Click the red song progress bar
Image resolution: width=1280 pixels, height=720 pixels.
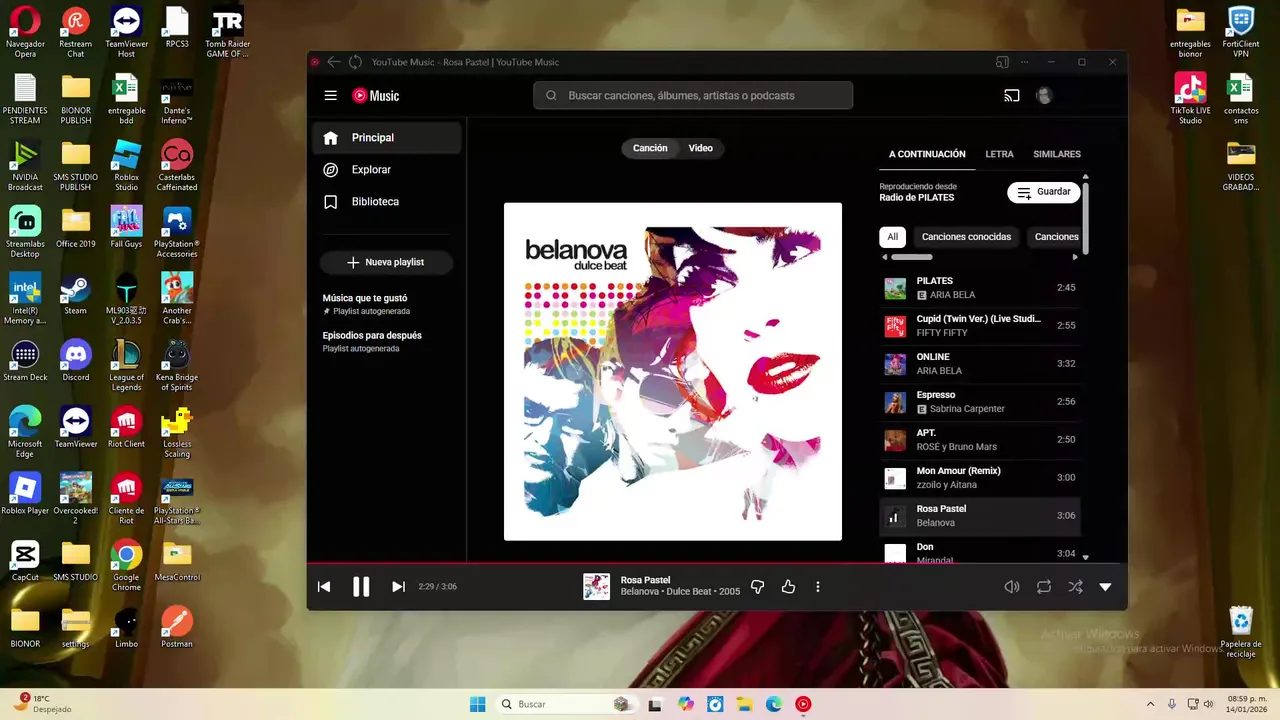tap(717, 564)
